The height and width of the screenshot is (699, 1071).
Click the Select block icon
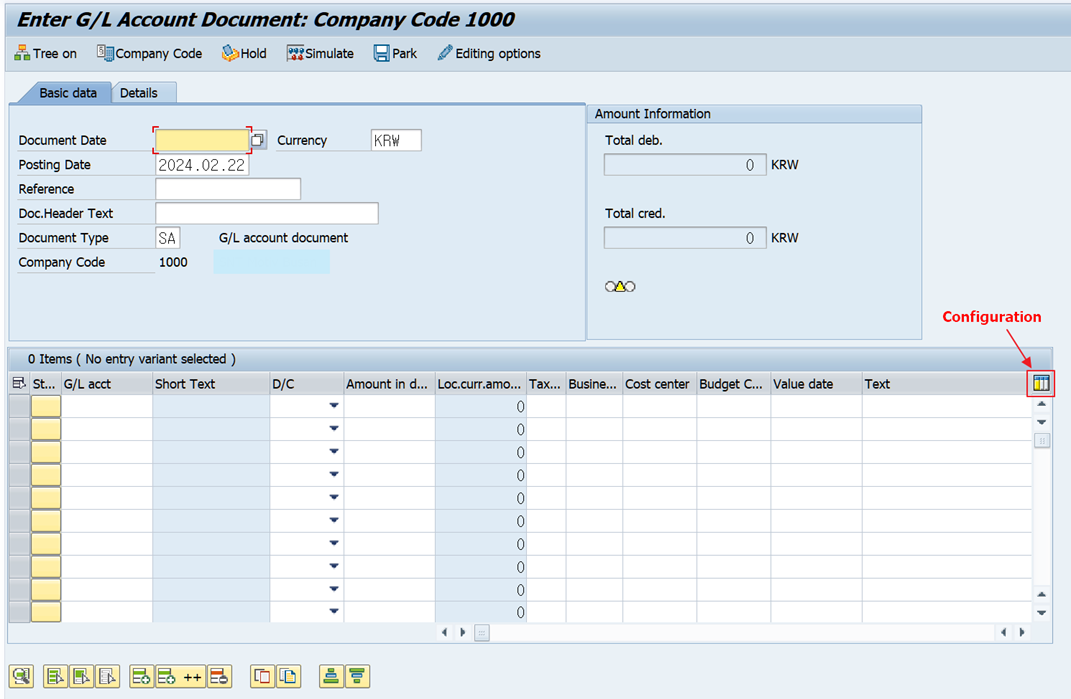point(81,676)
